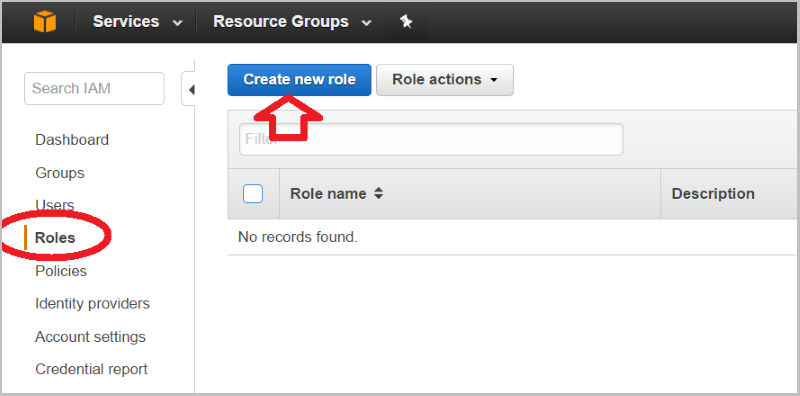The height and width of the screenshot is (396, 800).
Task: Click into the roles Filter text box
Action: [x=431, y=139]
